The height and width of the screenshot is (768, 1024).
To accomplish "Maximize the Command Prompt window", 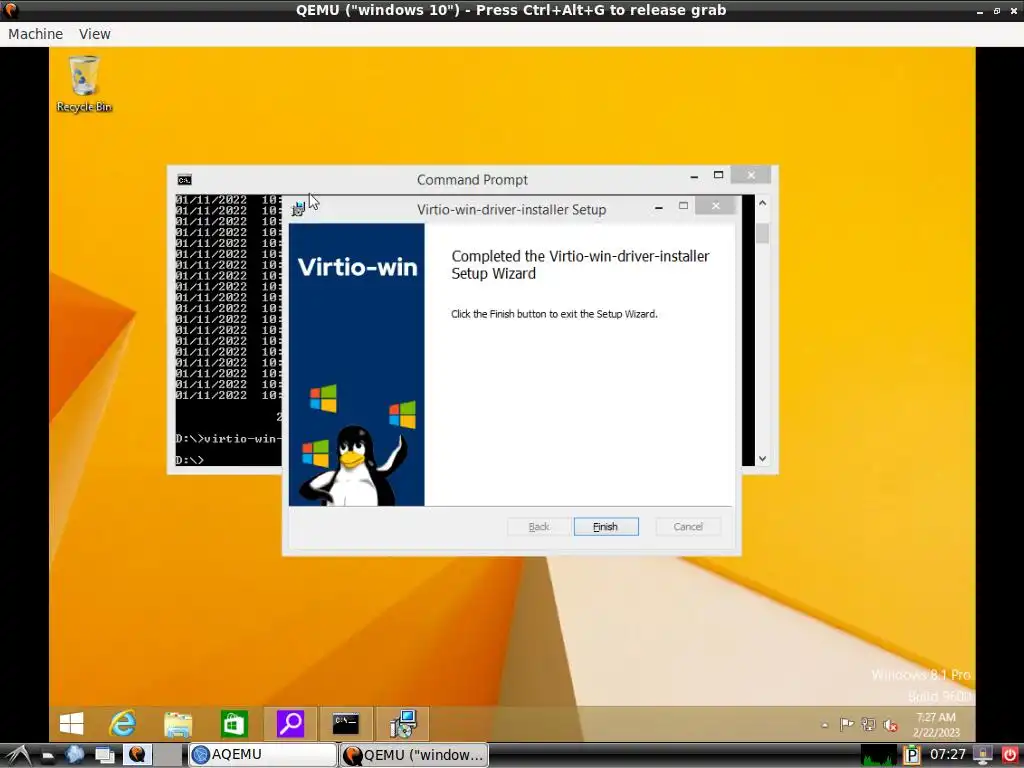I will pyautogui.click(x=718, y=175).
